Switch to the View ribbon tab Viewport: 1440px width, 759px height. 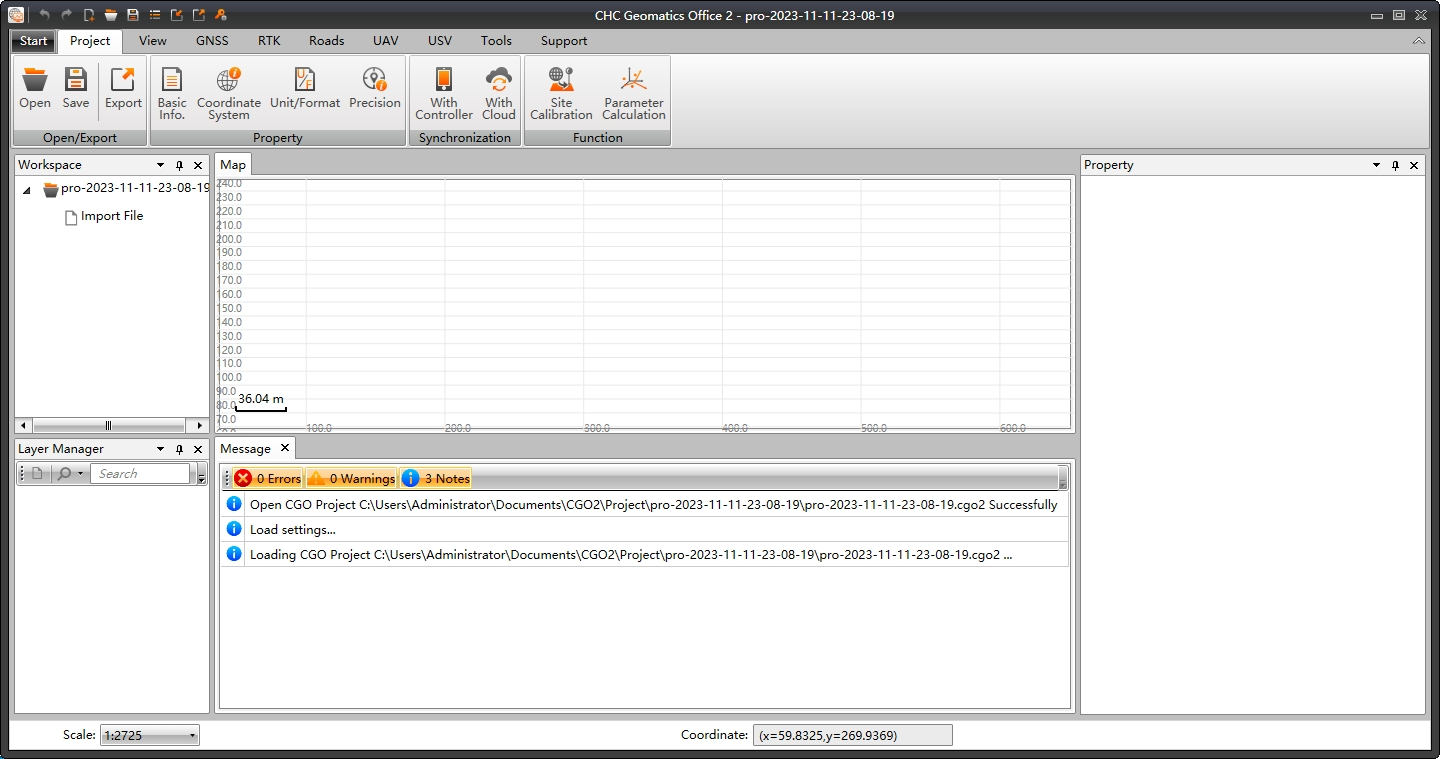153,41
